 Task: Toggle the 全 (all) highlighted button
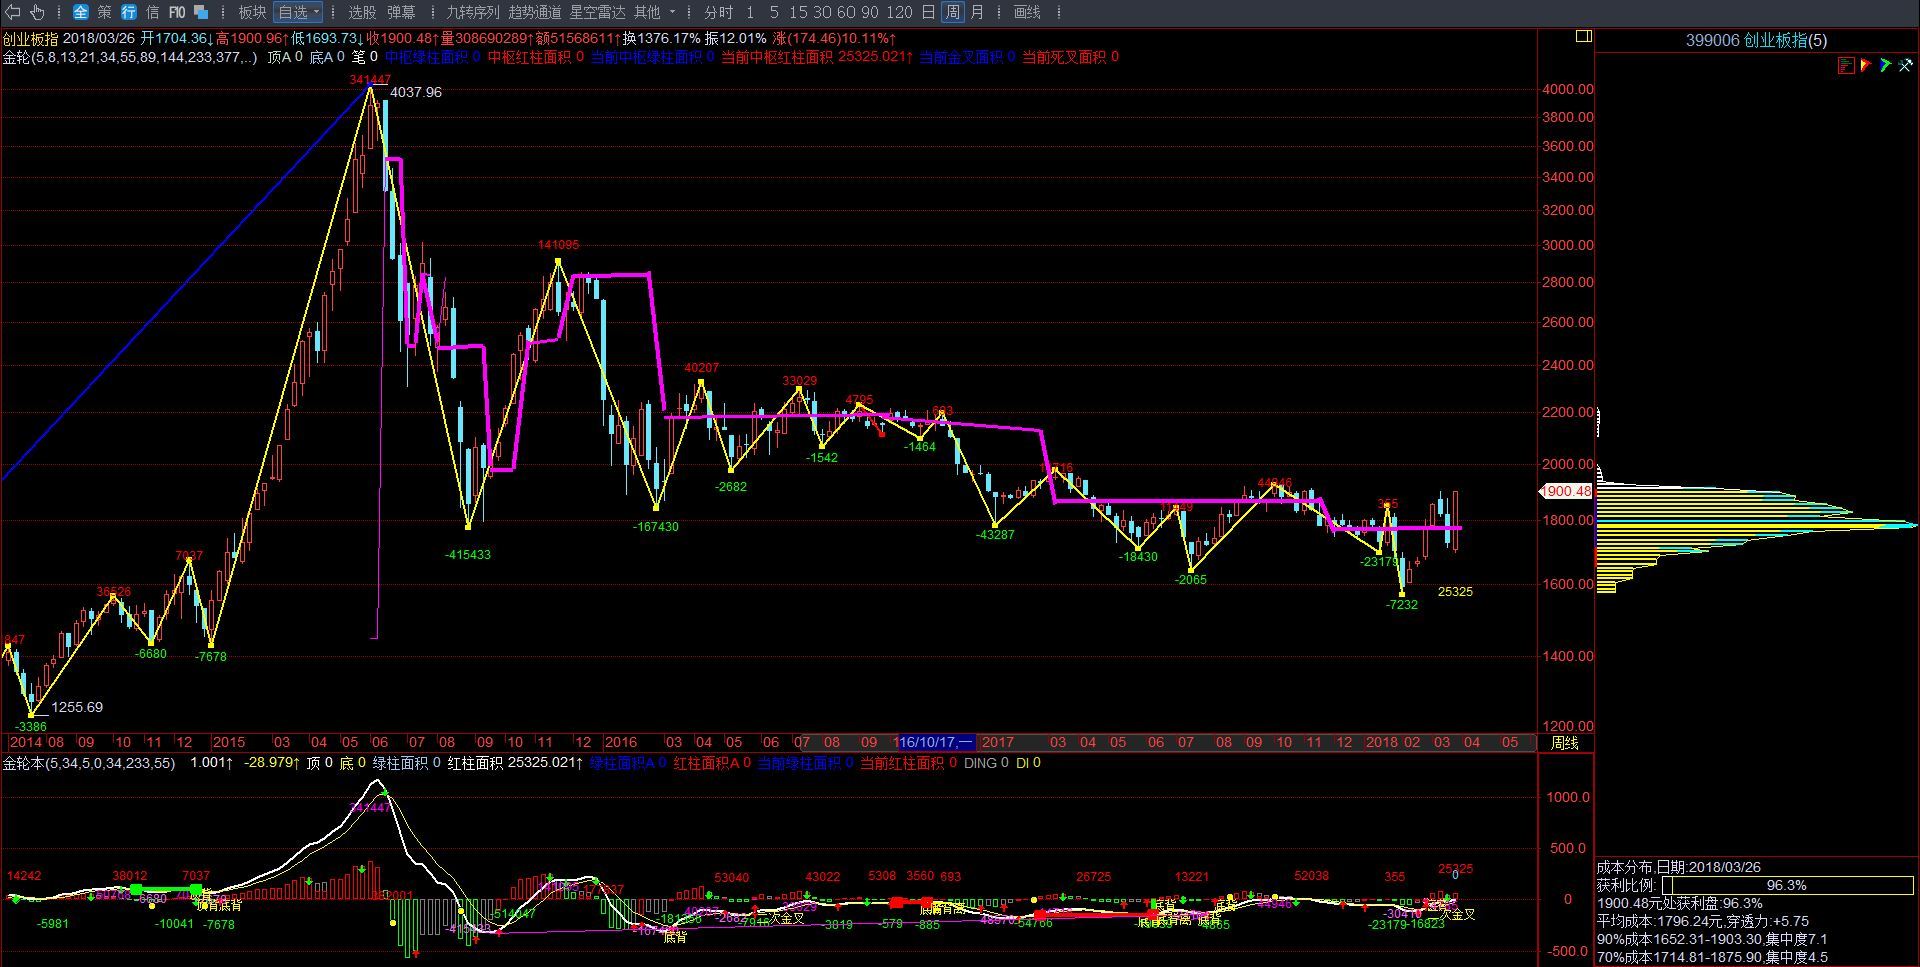(81, 12)
